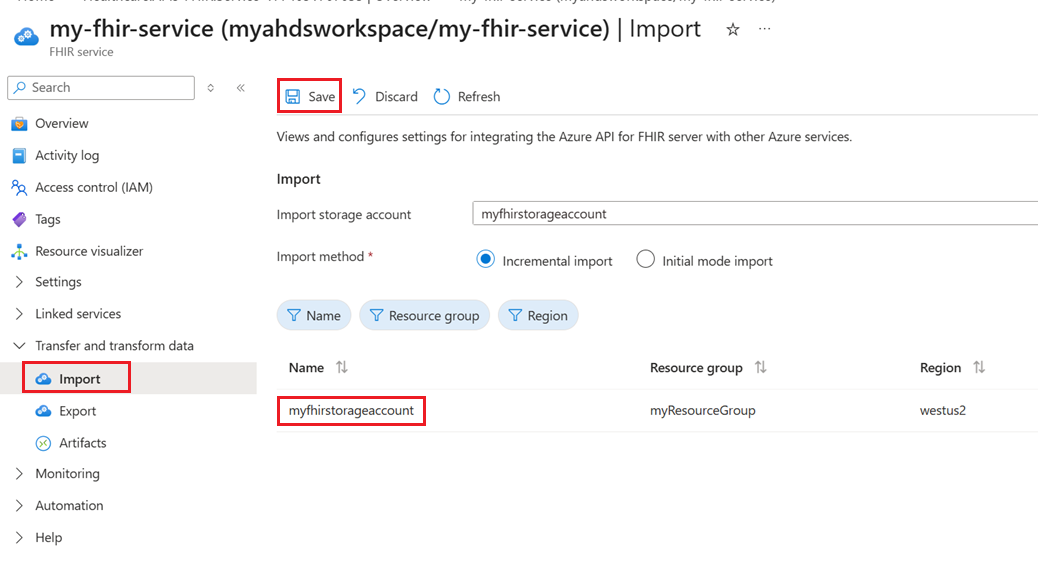The image size is (1038, 568).
Task: Click the Region column header text
Action: pos(940,367)
